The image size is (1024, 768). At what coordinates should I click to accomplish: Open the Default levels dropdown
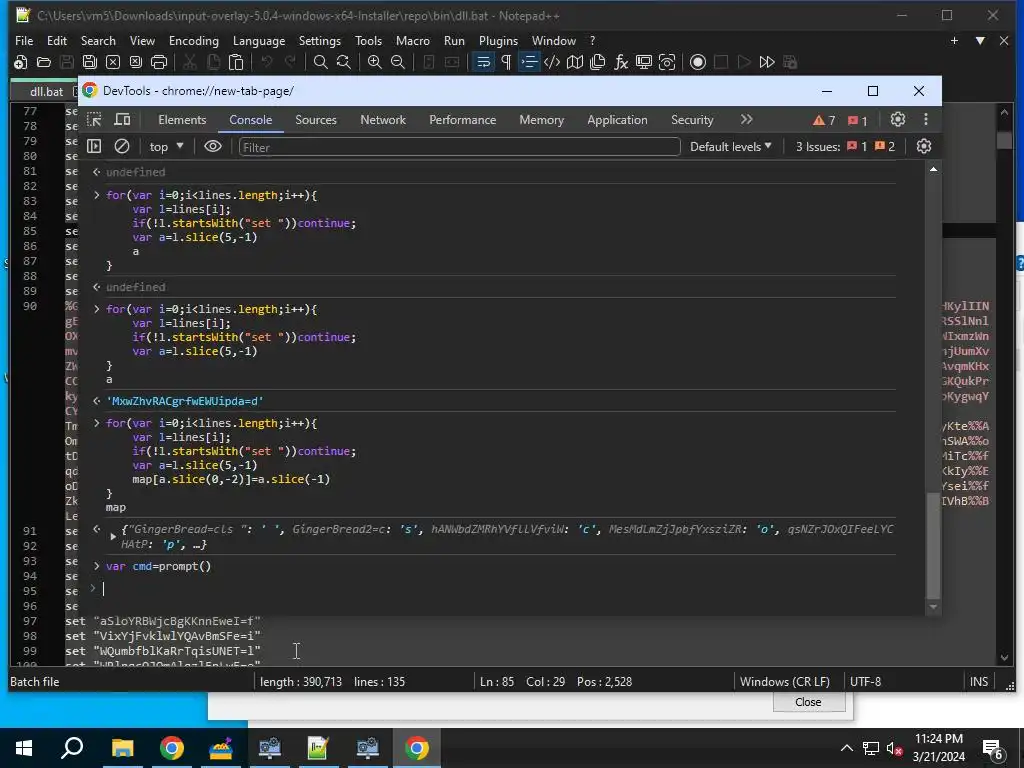pyautogui.click(x=731, y=147)
